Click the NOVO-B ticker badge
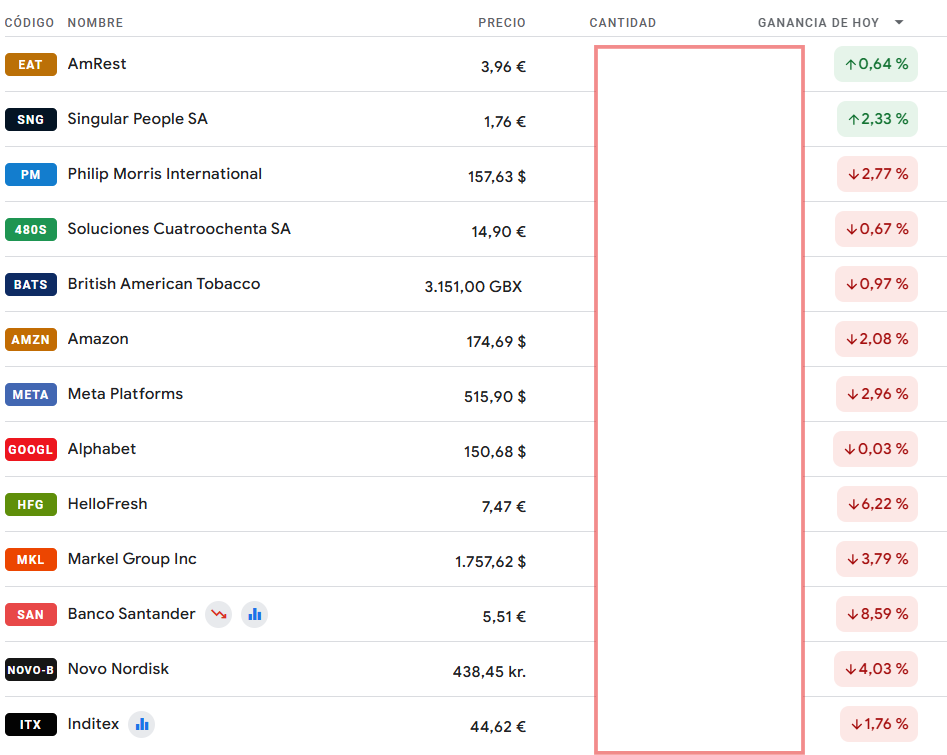The width and height of the screenshot is (947, 755). click(31, 669)
